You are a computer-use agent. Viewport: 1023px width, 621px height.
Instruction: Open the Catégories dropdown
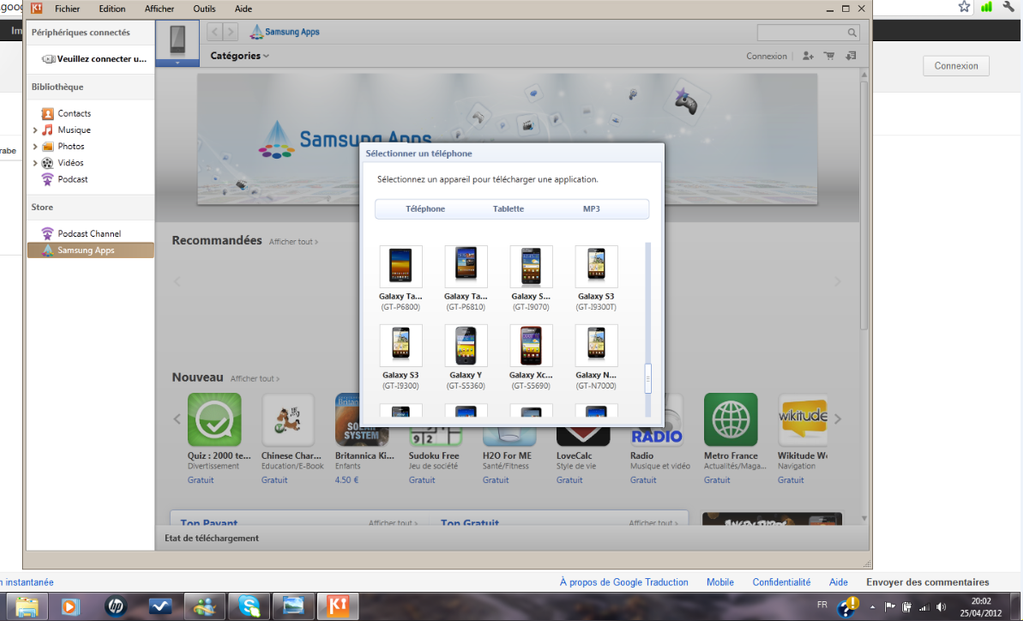pyautogui.click(x=239, y=56)
